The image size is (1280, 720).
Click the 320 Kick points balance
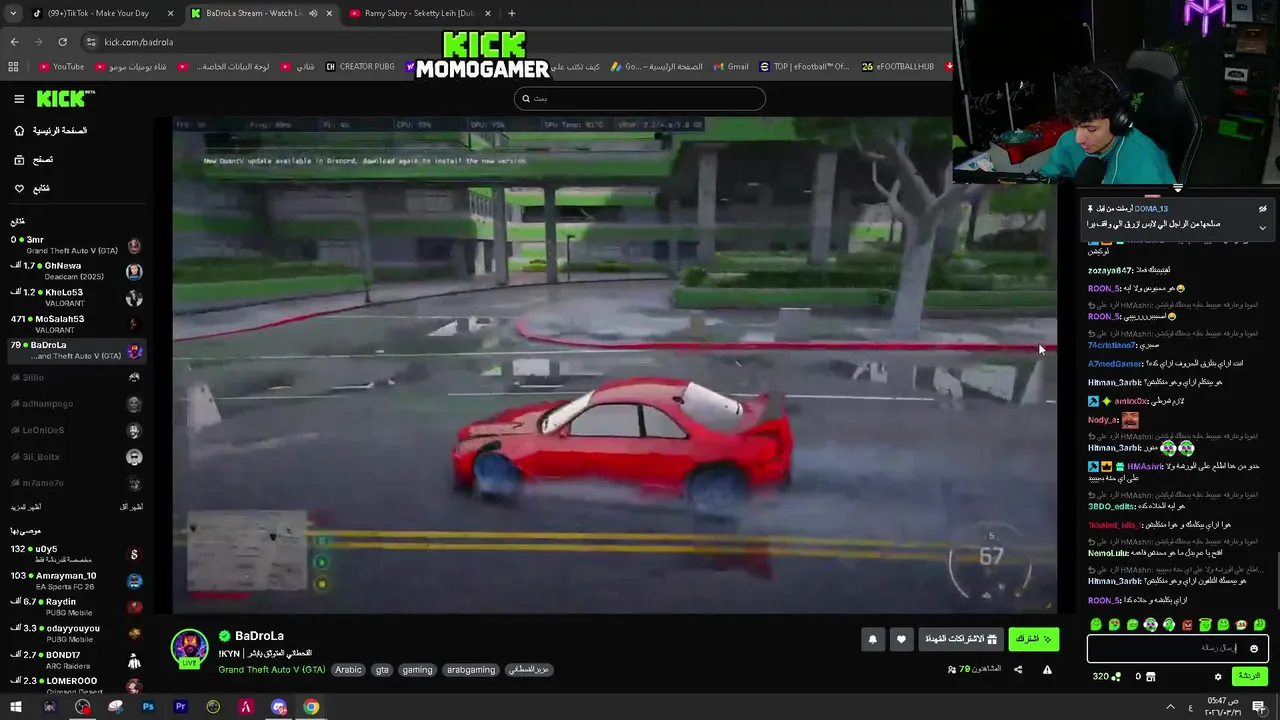pos(1105,677)
